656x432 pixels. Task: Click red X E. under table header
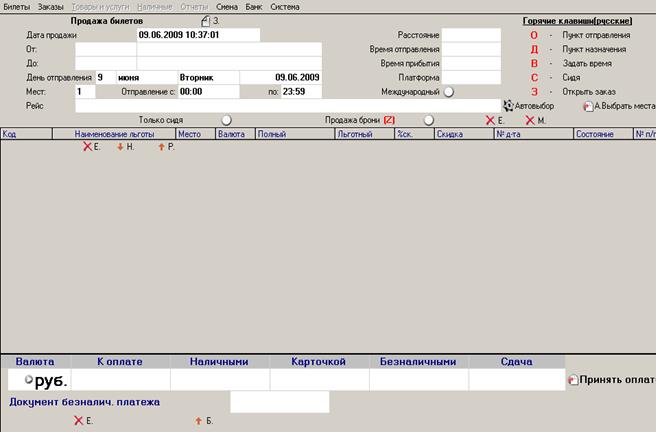(x=87, y=147)
